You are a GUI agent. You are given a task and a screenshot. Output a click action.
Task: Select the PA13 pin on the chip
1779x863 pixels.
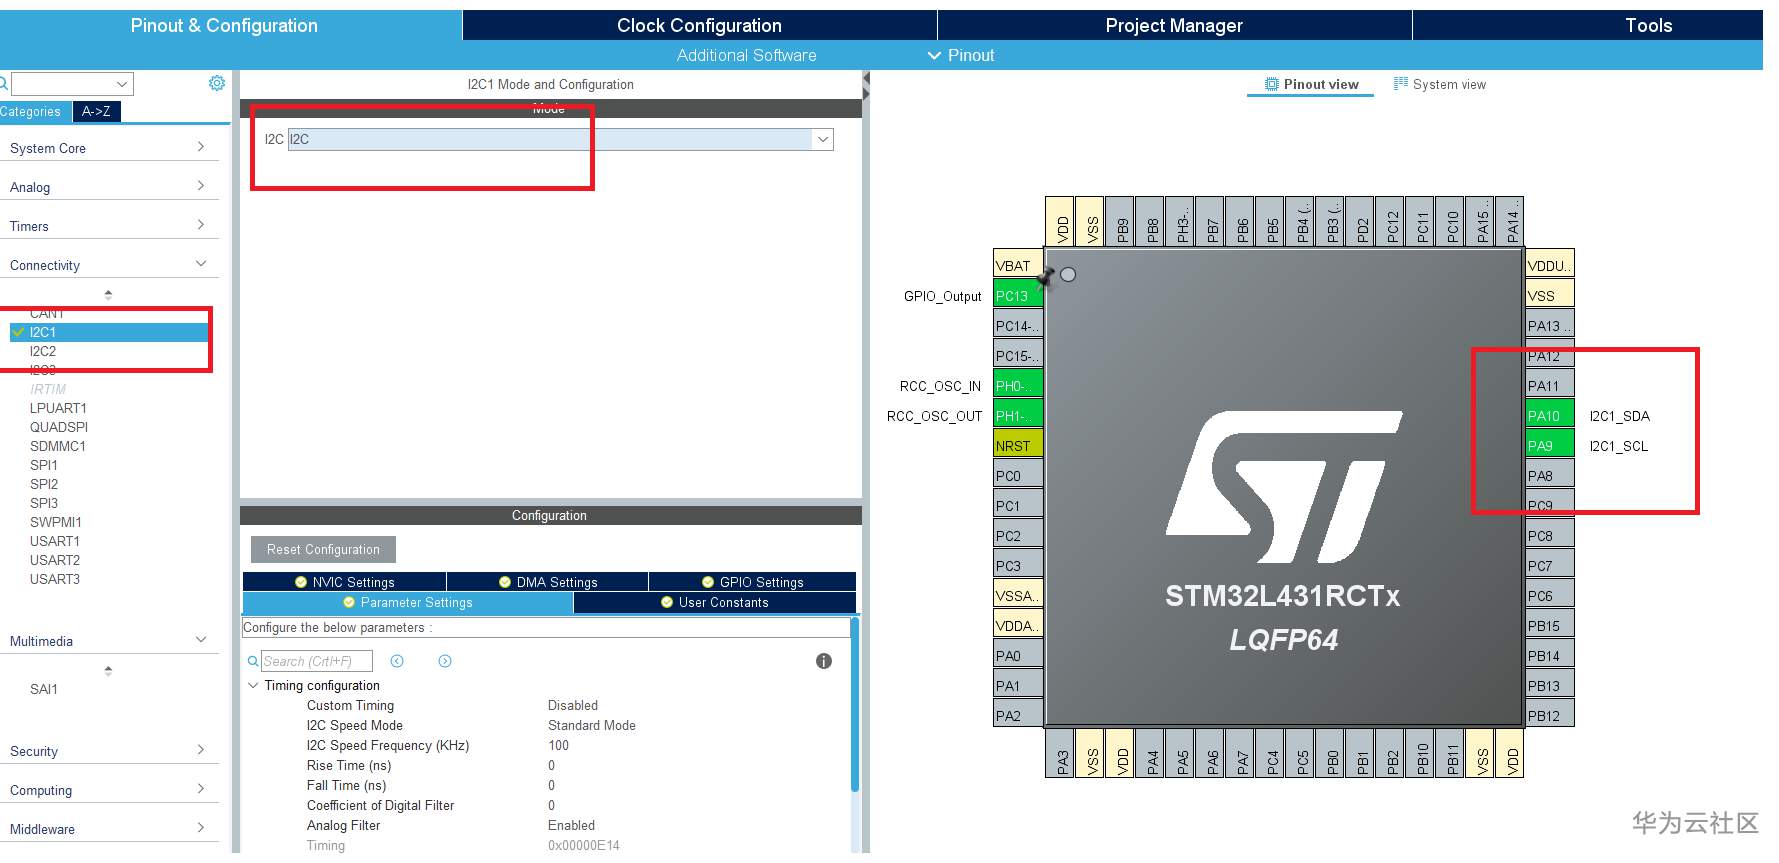coord(1550,326)
